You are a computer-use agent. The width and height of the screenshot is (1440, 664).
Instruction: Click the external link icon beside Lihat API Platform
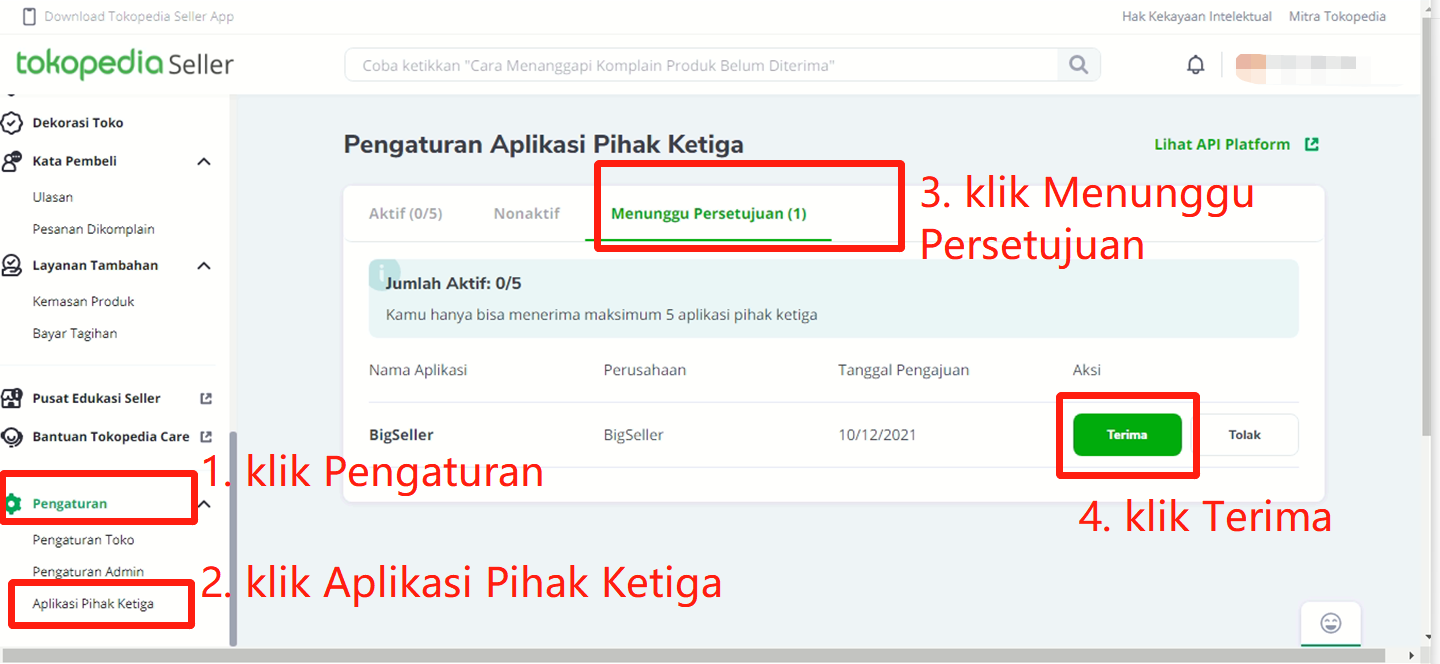tap(1311, 144)
